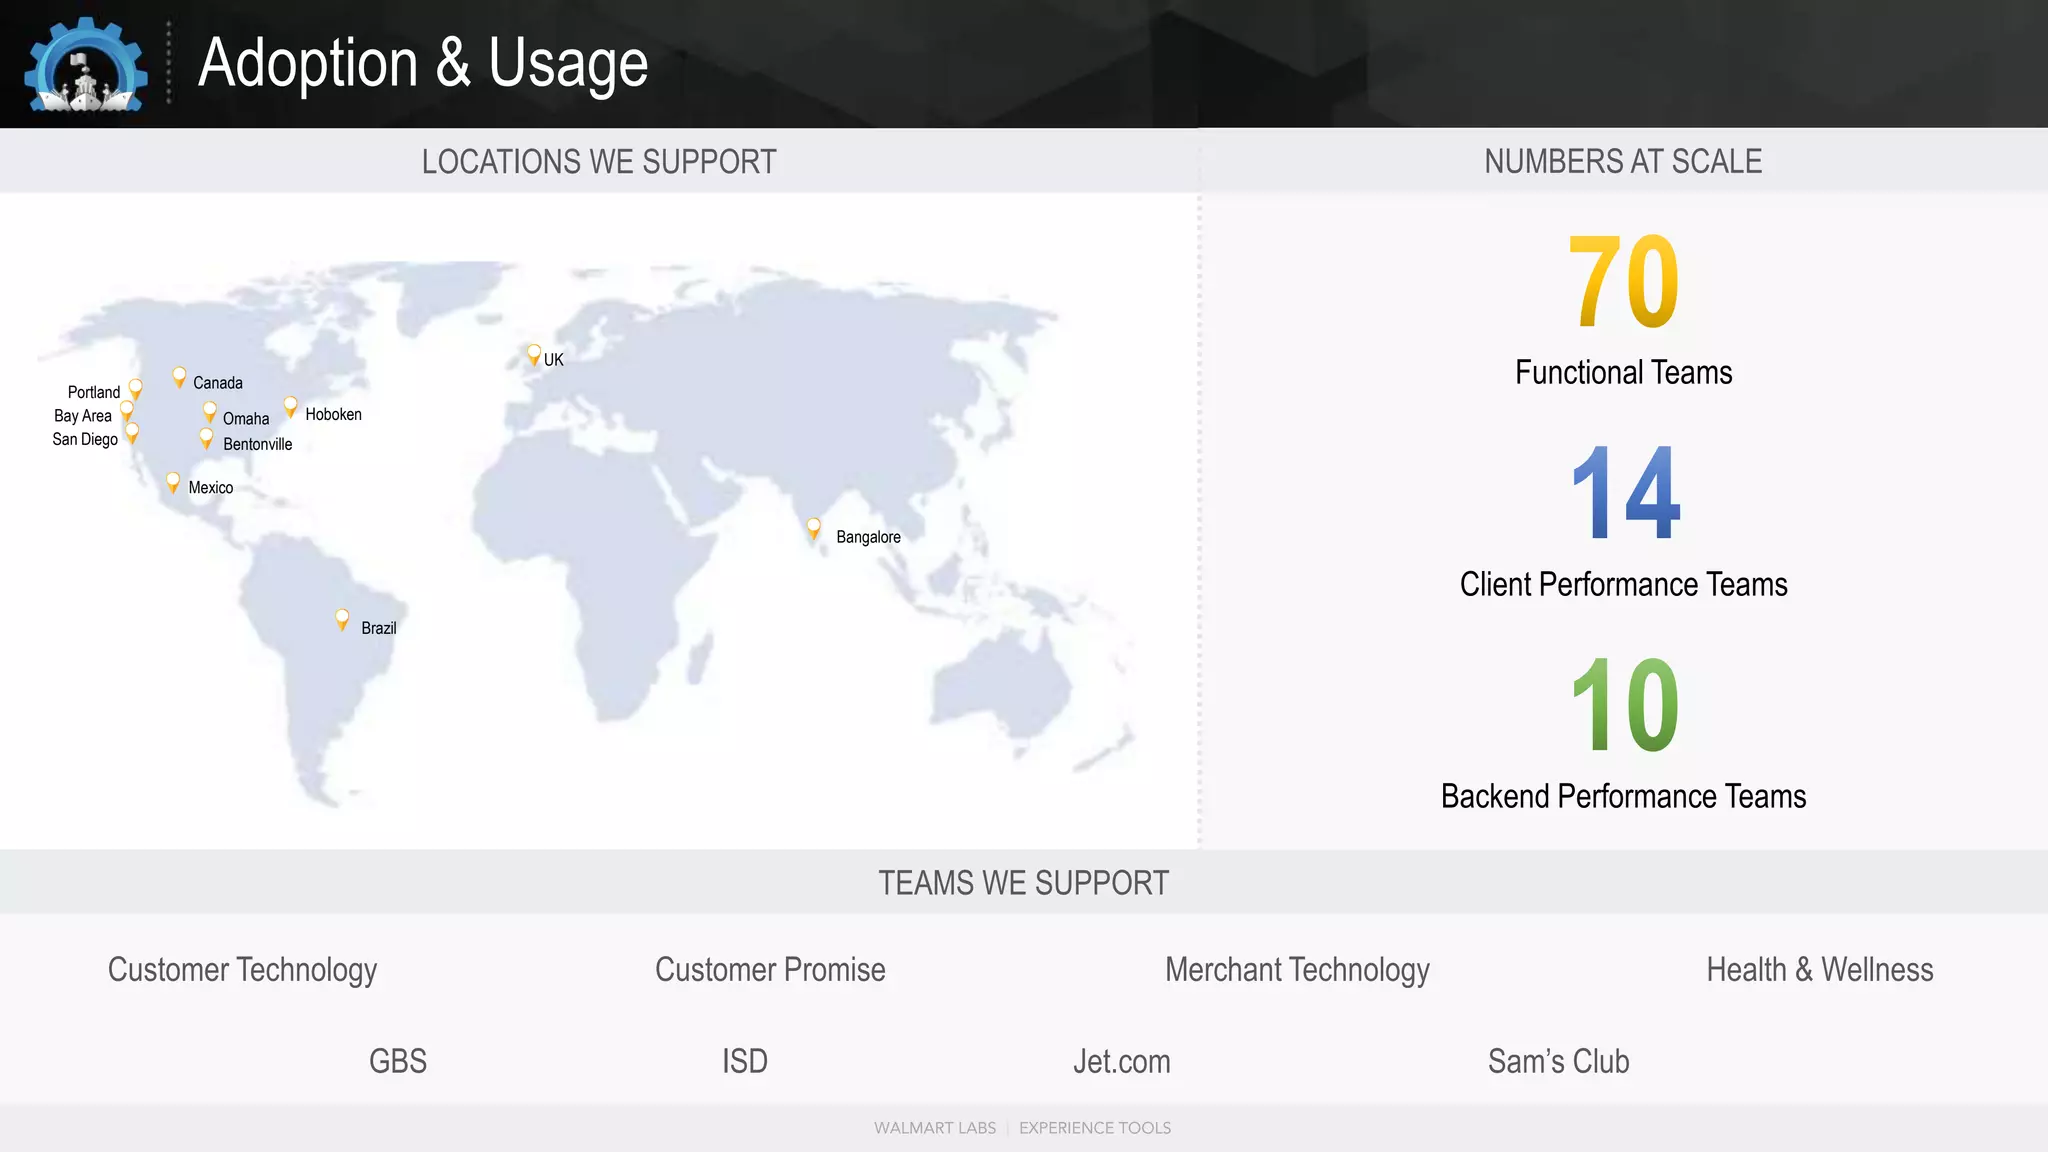This screenshot has height=1152, width=2048.
Task: Click the 'Client Performance Teams' label
Action: 1624,584
